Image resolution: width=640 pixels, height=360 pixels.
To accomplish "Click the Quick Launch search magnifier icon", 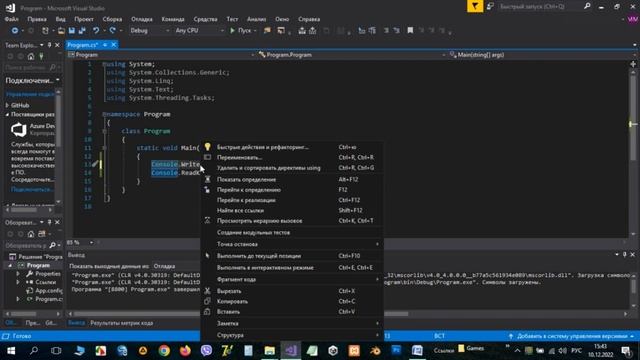I will point(587,6).
